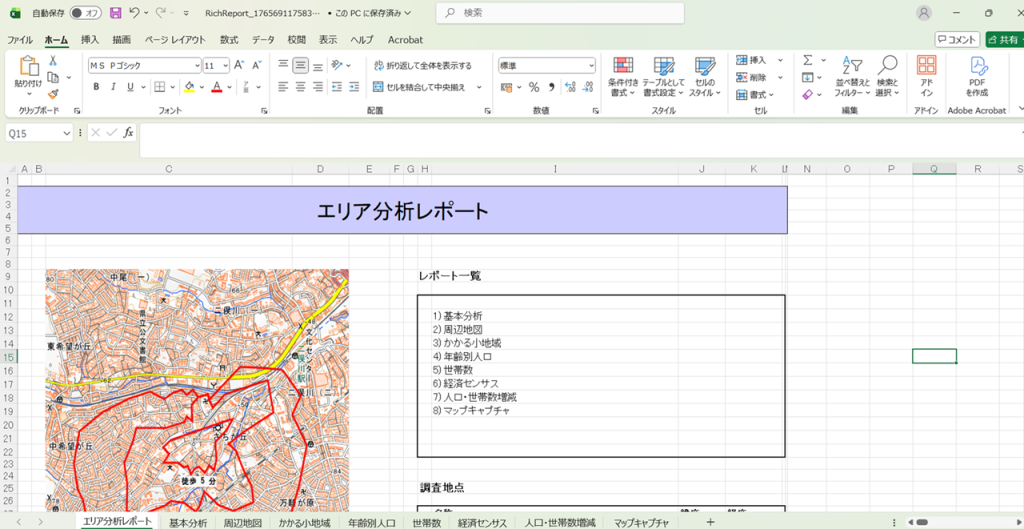Increase font size with large A icon
1024x529 pixels.
(239, 65)
